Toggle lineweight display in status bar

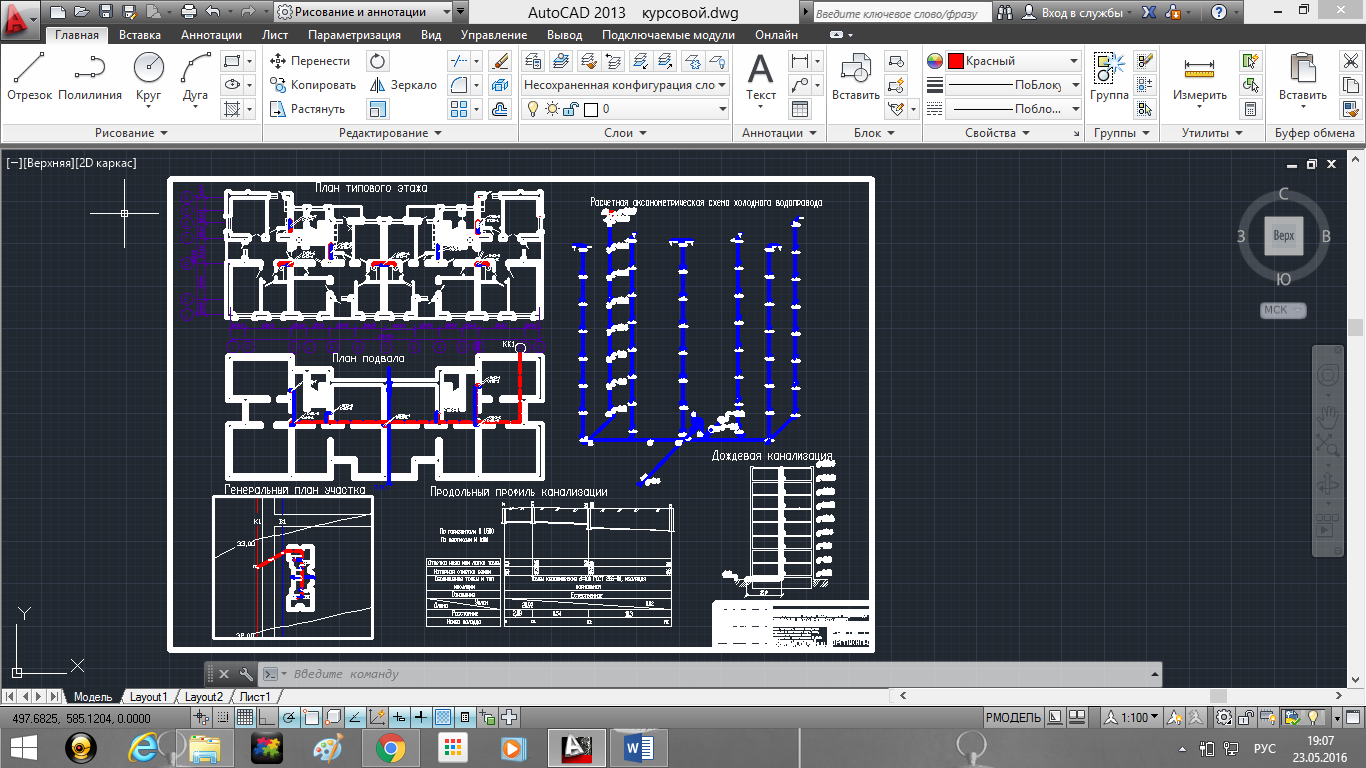click(421, 717)
